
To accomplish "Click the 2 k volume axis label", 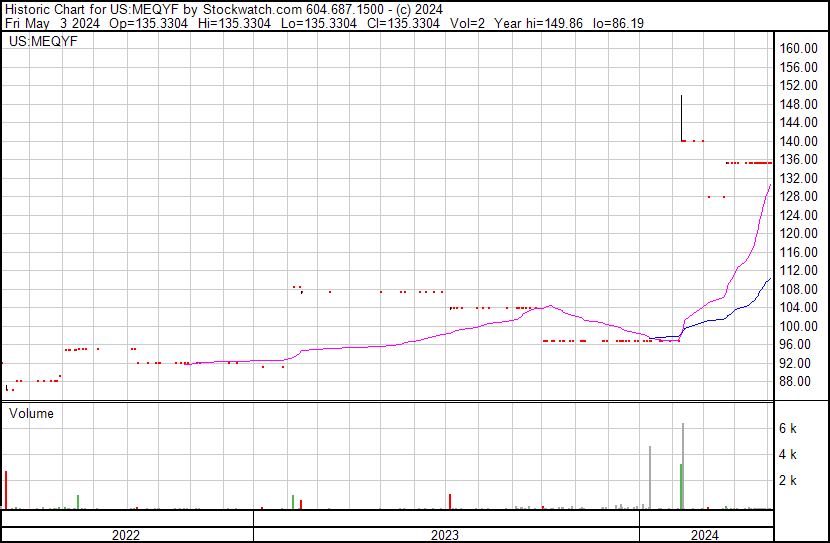I will point(788,480).
